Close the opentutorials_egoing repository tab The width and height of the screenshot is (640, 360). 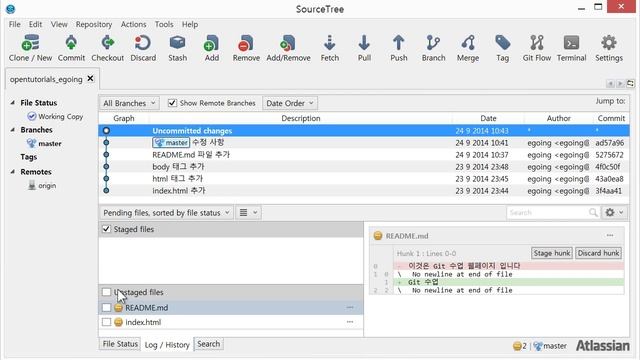click(91, 78)
